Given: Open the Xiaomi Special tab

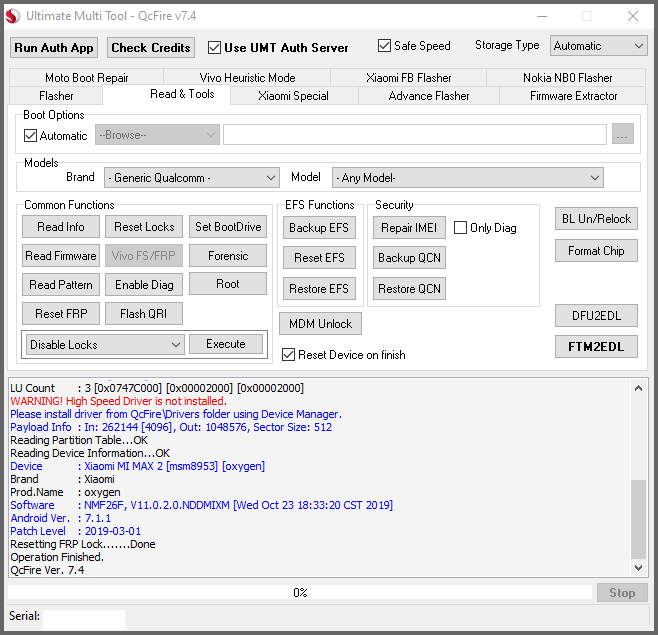Looking at the screenshot, I should point(293,96).
